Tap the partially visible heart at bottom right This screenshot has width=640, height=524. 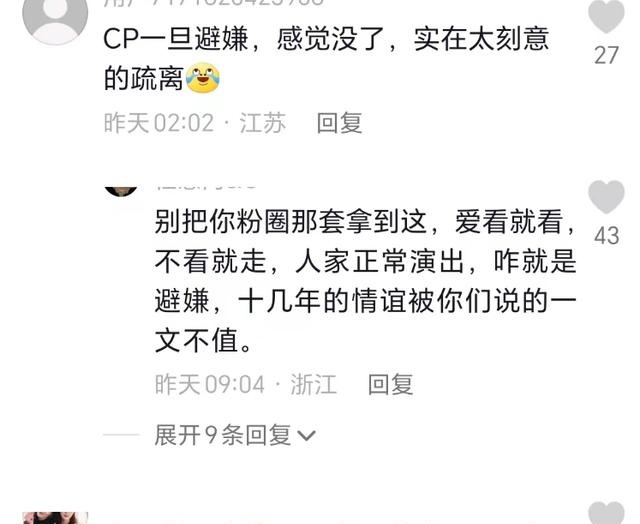(x=606, y=513)
